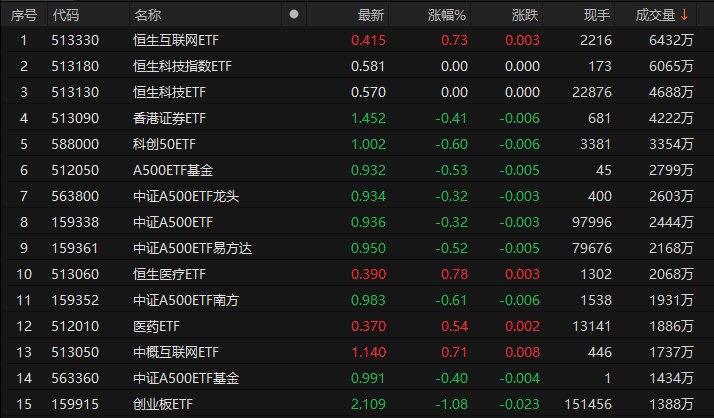This screenshot has width=714, height=418.
Task: Click latest price 0.581
Action: [368, 66]
